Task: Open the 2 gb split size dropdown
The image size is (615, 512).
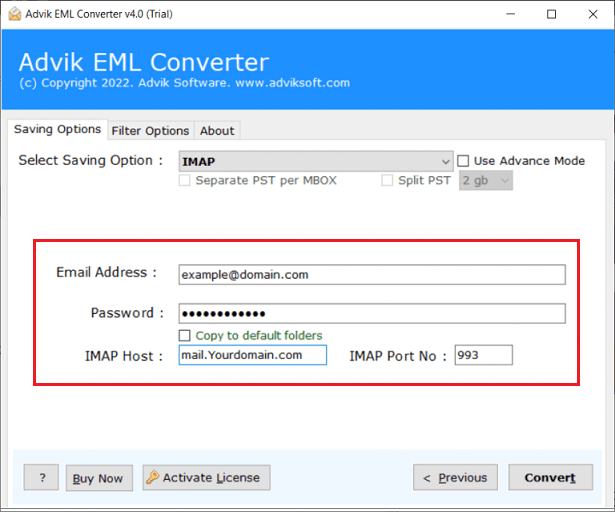Action: [486, 181]
